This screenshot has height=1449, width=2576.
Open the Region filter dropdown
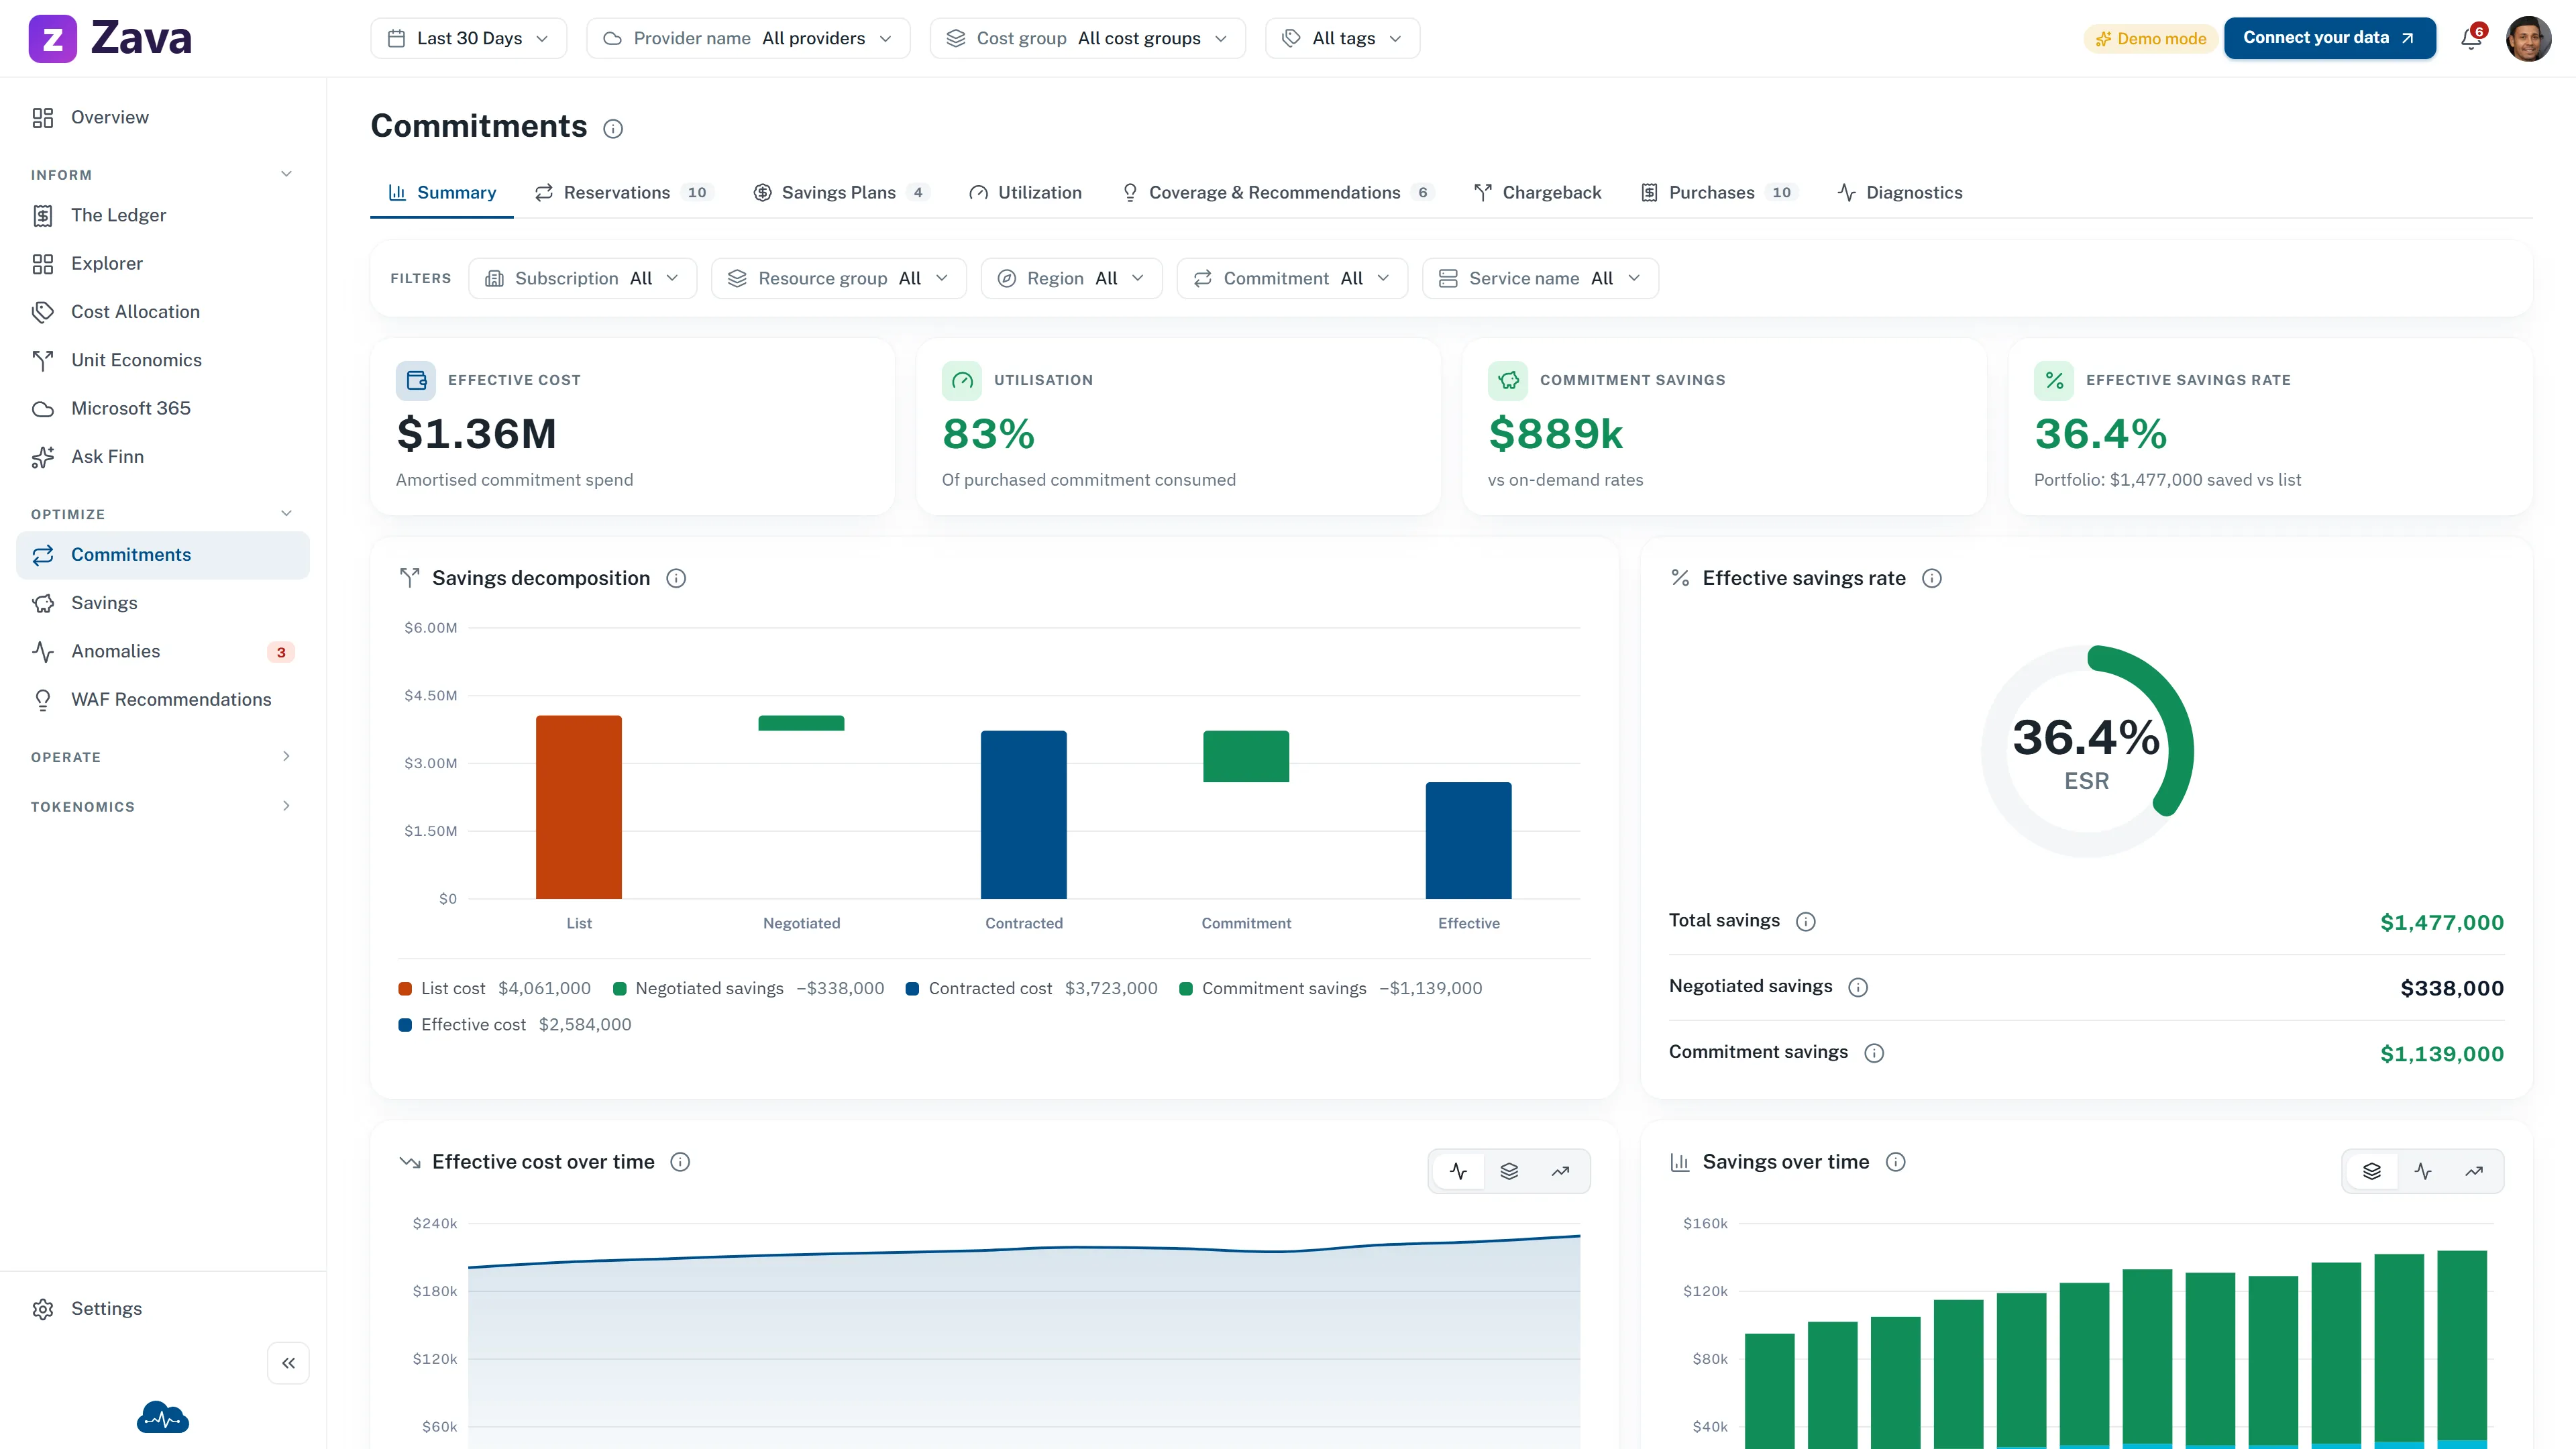(x=1071, y=278)
